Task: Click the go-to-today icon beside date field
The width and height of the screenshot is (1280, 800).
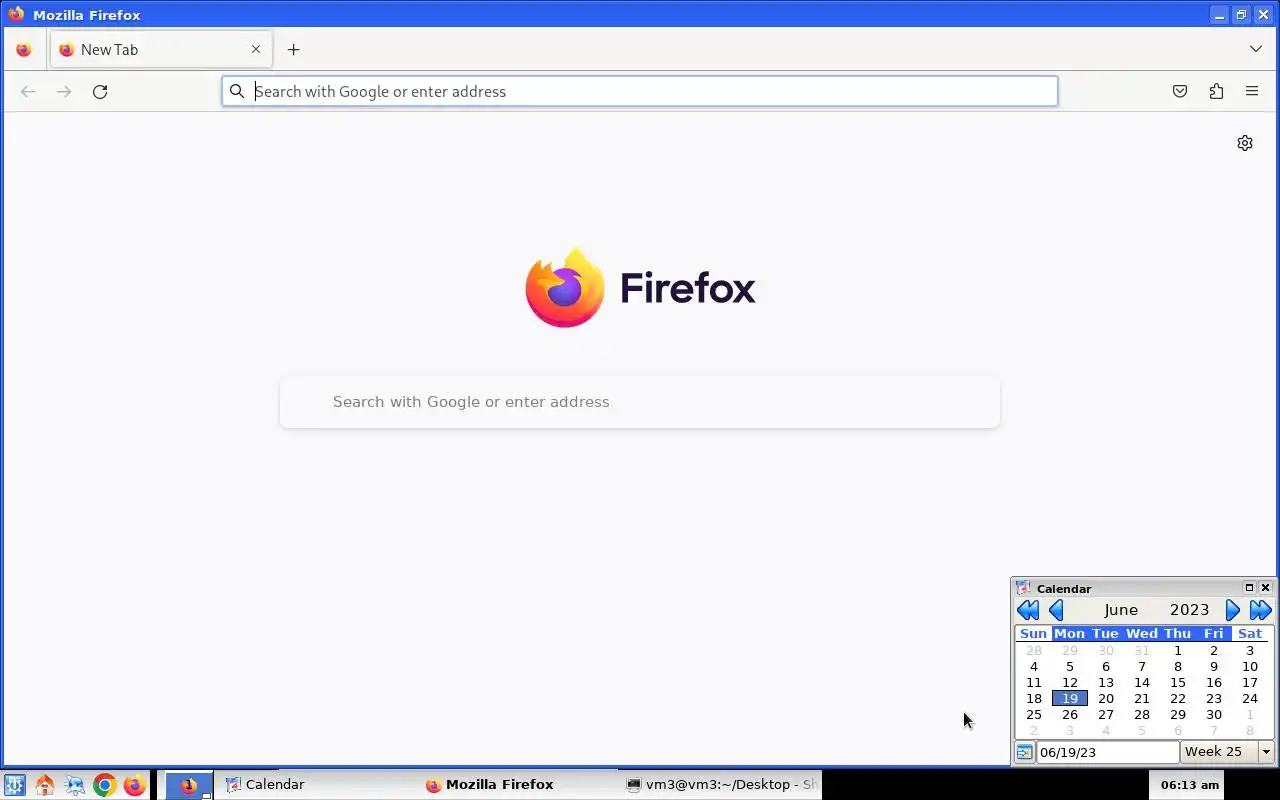Action: tap(1024, 752)
